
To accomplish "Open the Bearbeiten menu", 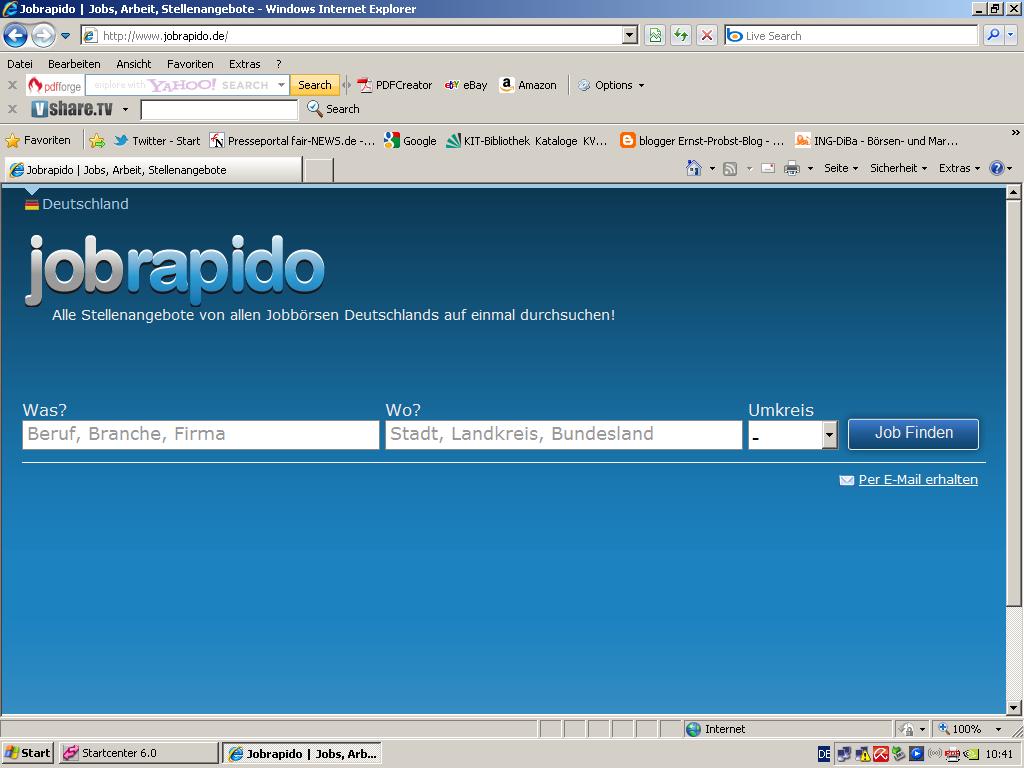I will click(x=74, y=64).
